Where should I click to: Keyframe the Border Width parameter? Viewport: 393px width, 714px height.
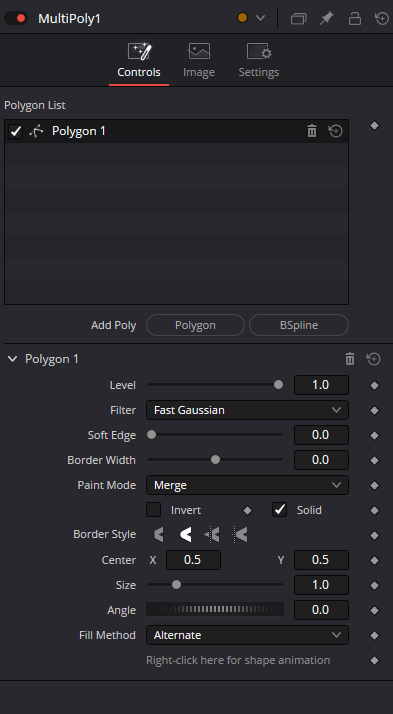point(374,461)
